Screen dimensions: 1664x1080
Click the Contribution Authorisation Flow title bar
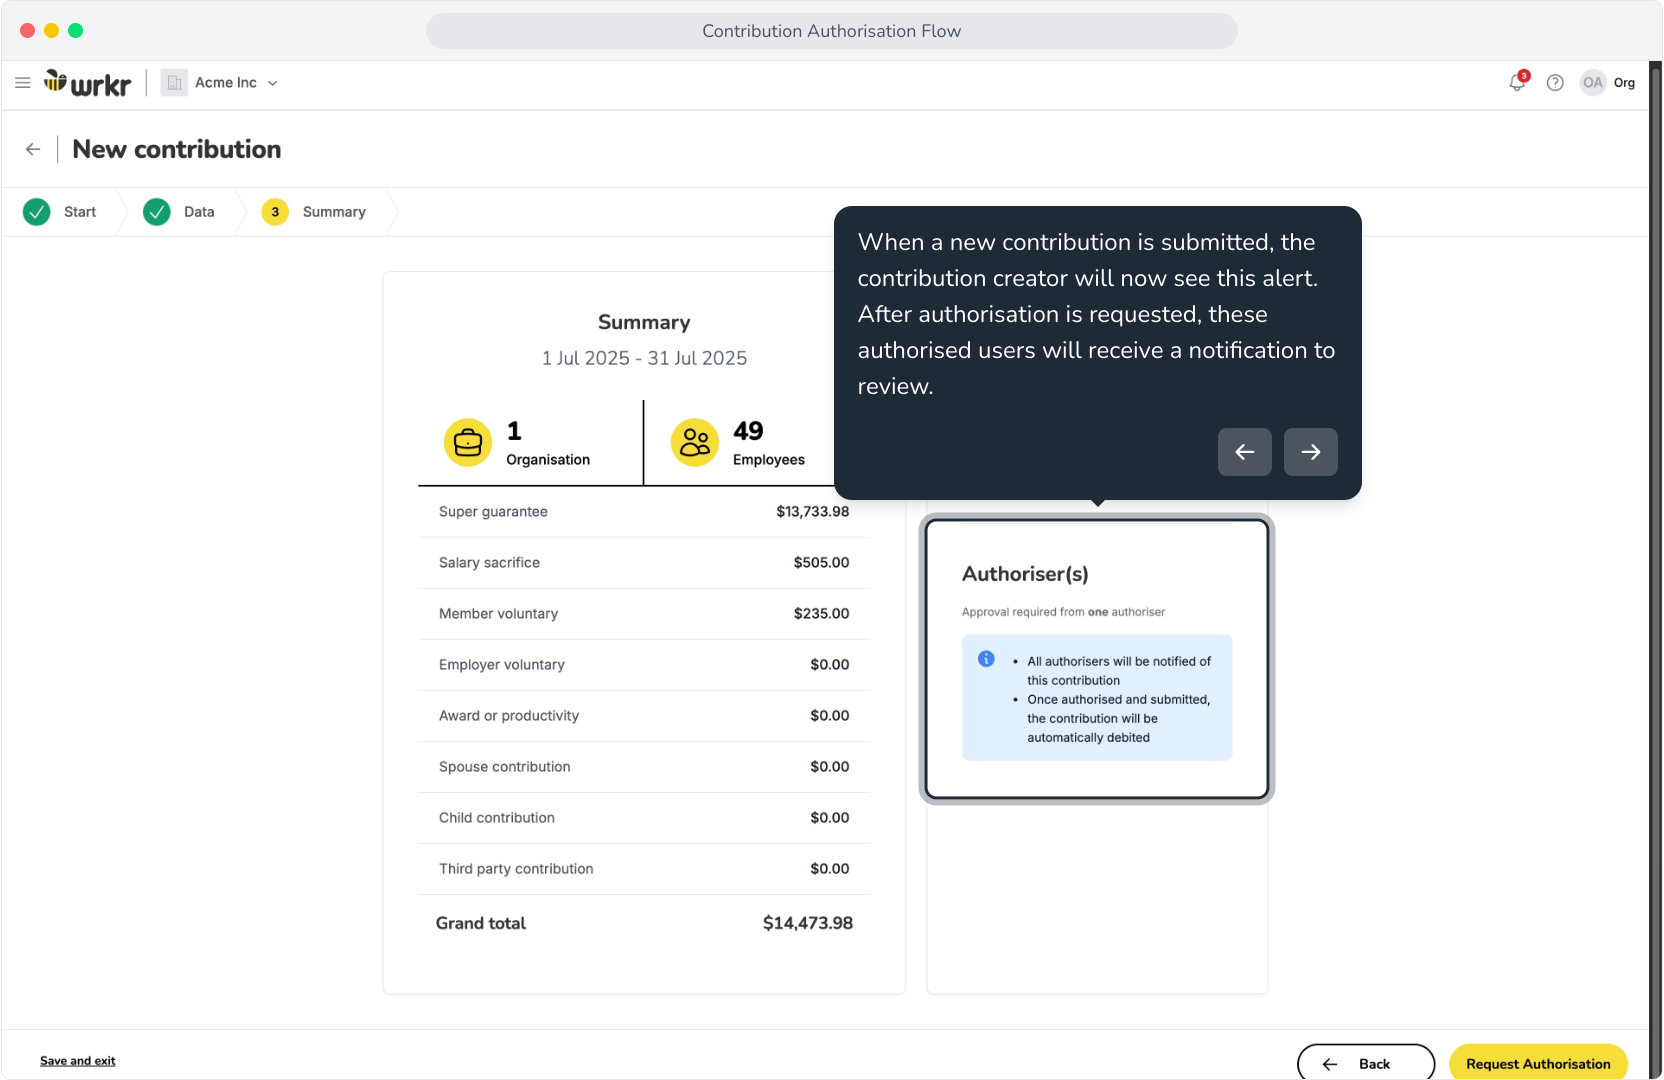click(x=832, y=31)
